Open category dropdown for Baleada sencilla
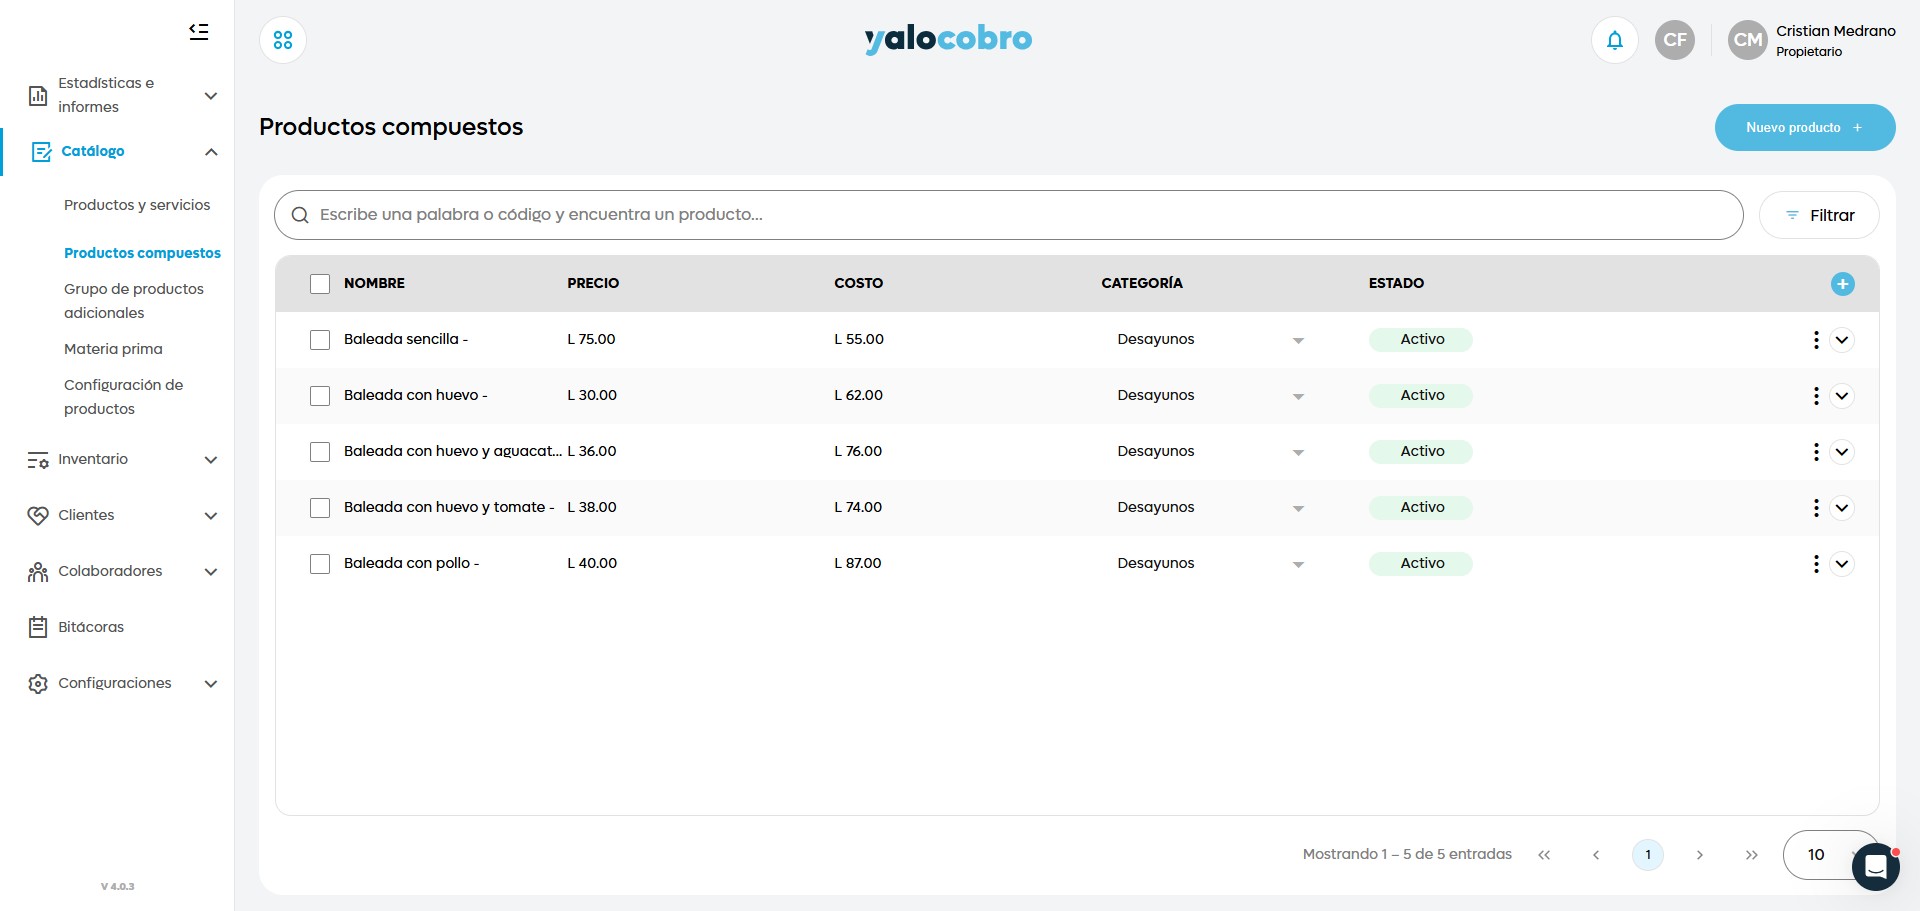 tap(1298, 340)
